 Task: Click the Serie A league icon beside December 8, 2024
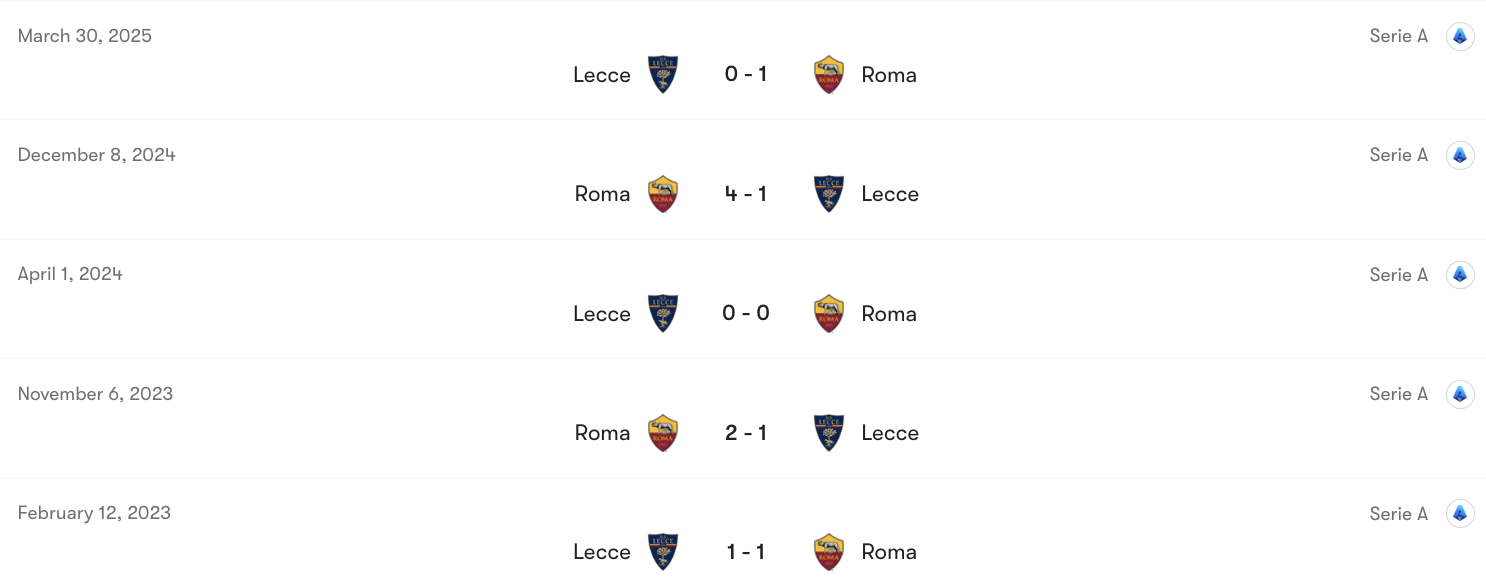click(1460, 155)
